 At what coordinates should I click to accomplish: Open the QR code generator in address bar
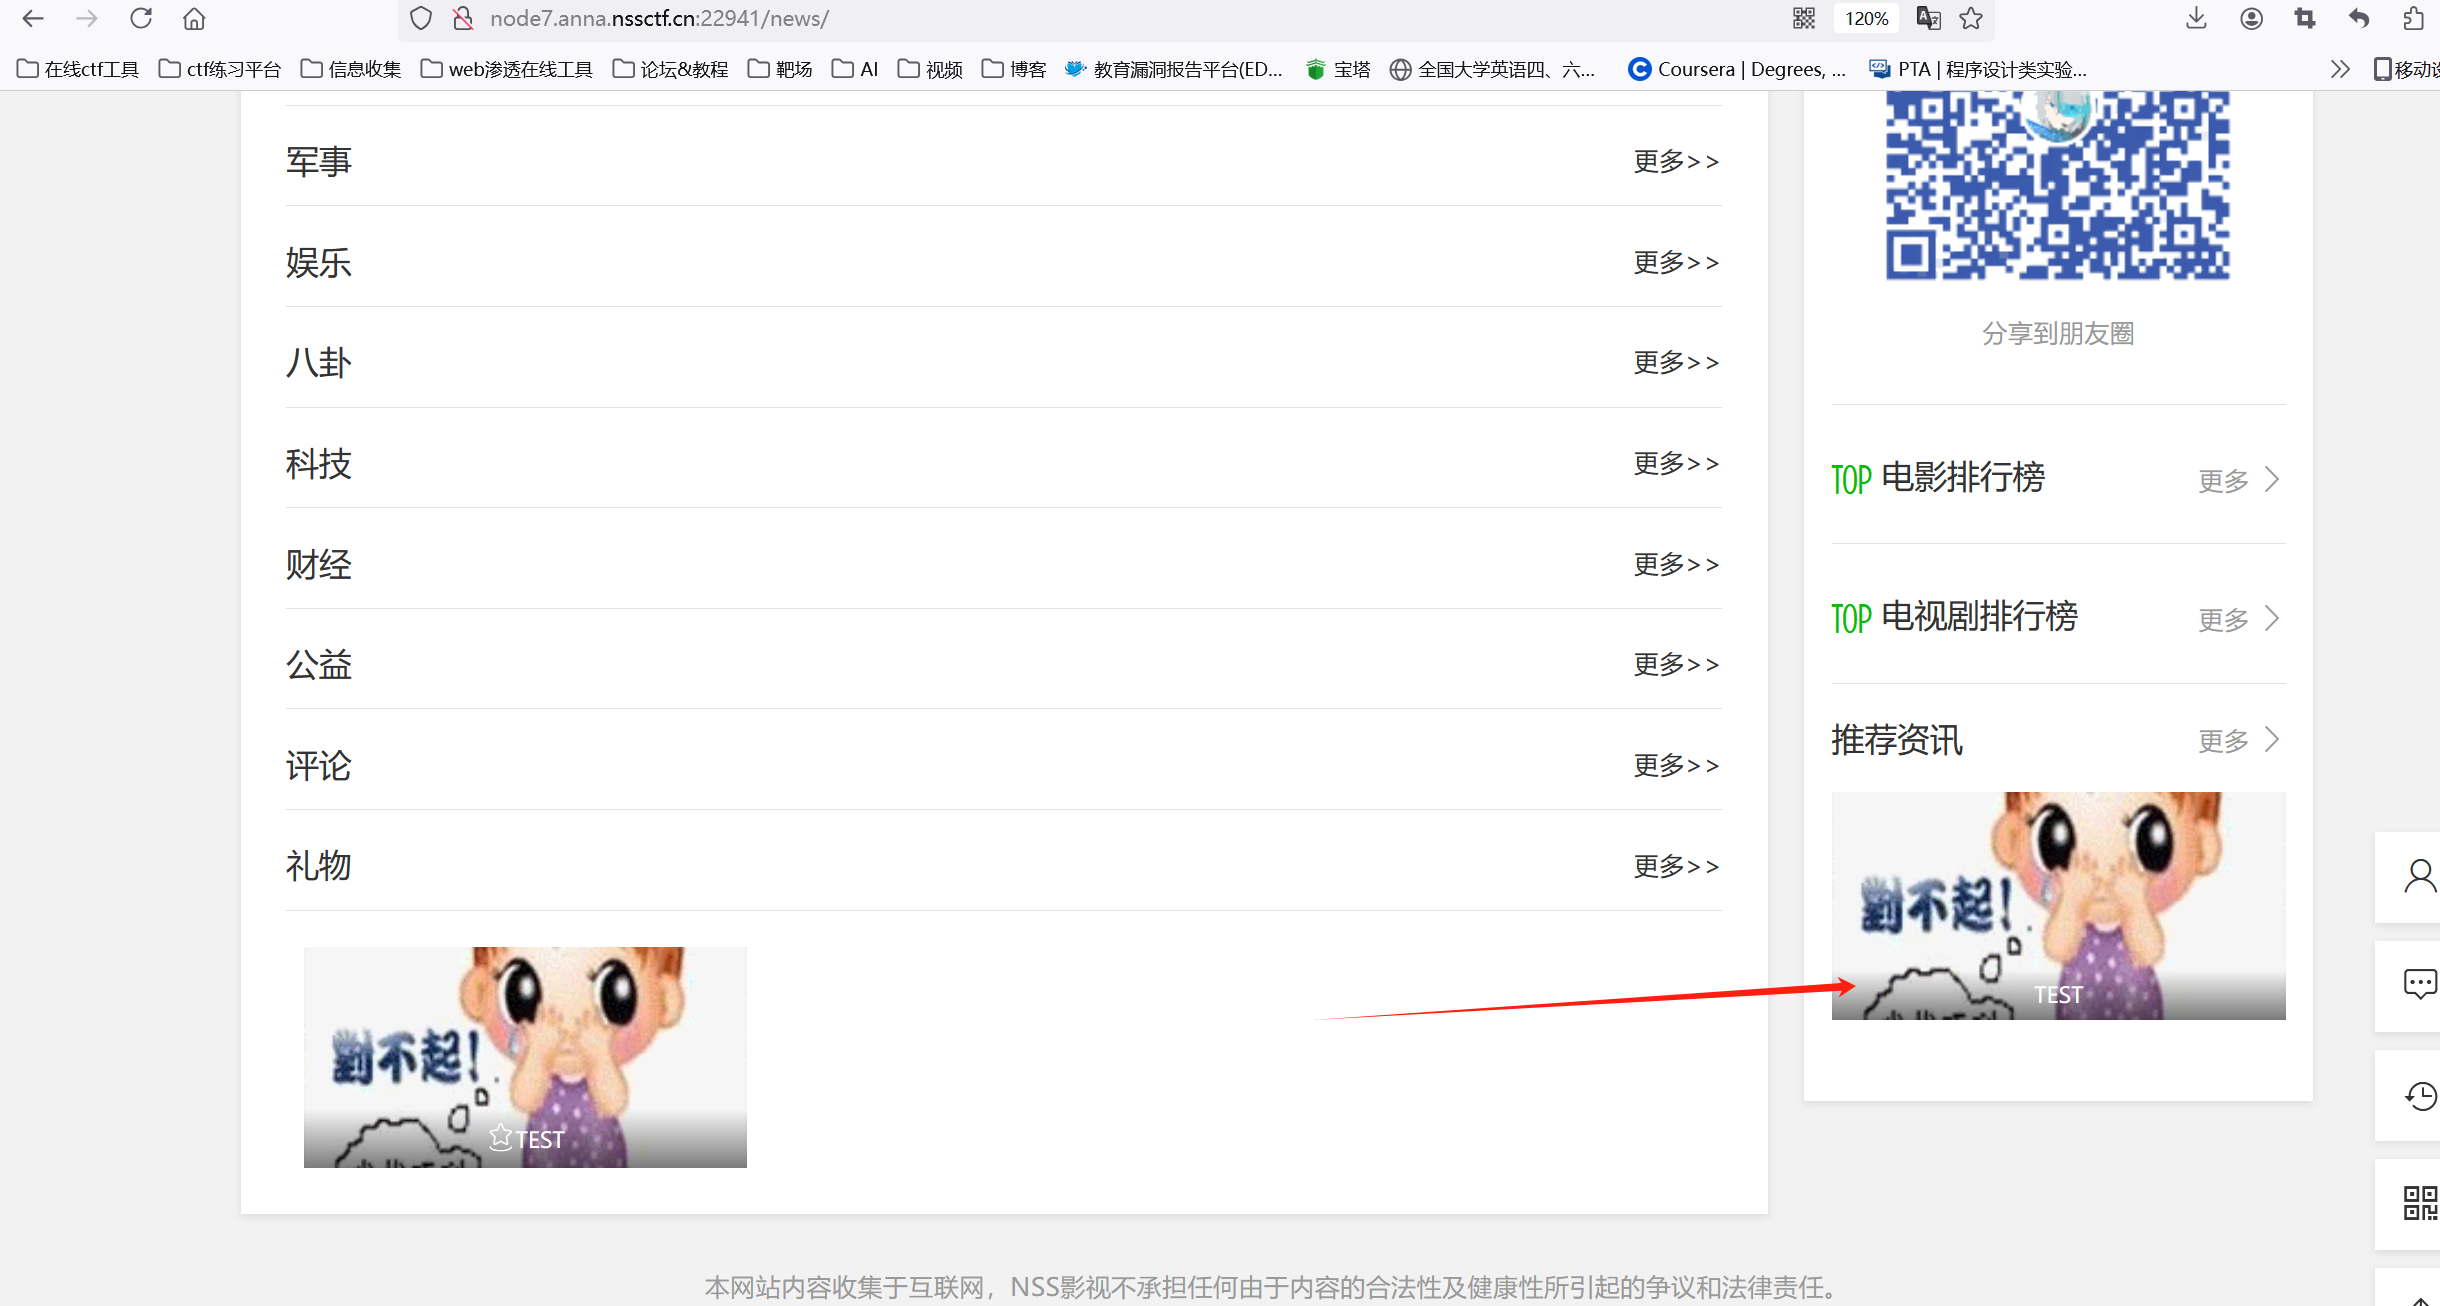(x=1803, y=18)
